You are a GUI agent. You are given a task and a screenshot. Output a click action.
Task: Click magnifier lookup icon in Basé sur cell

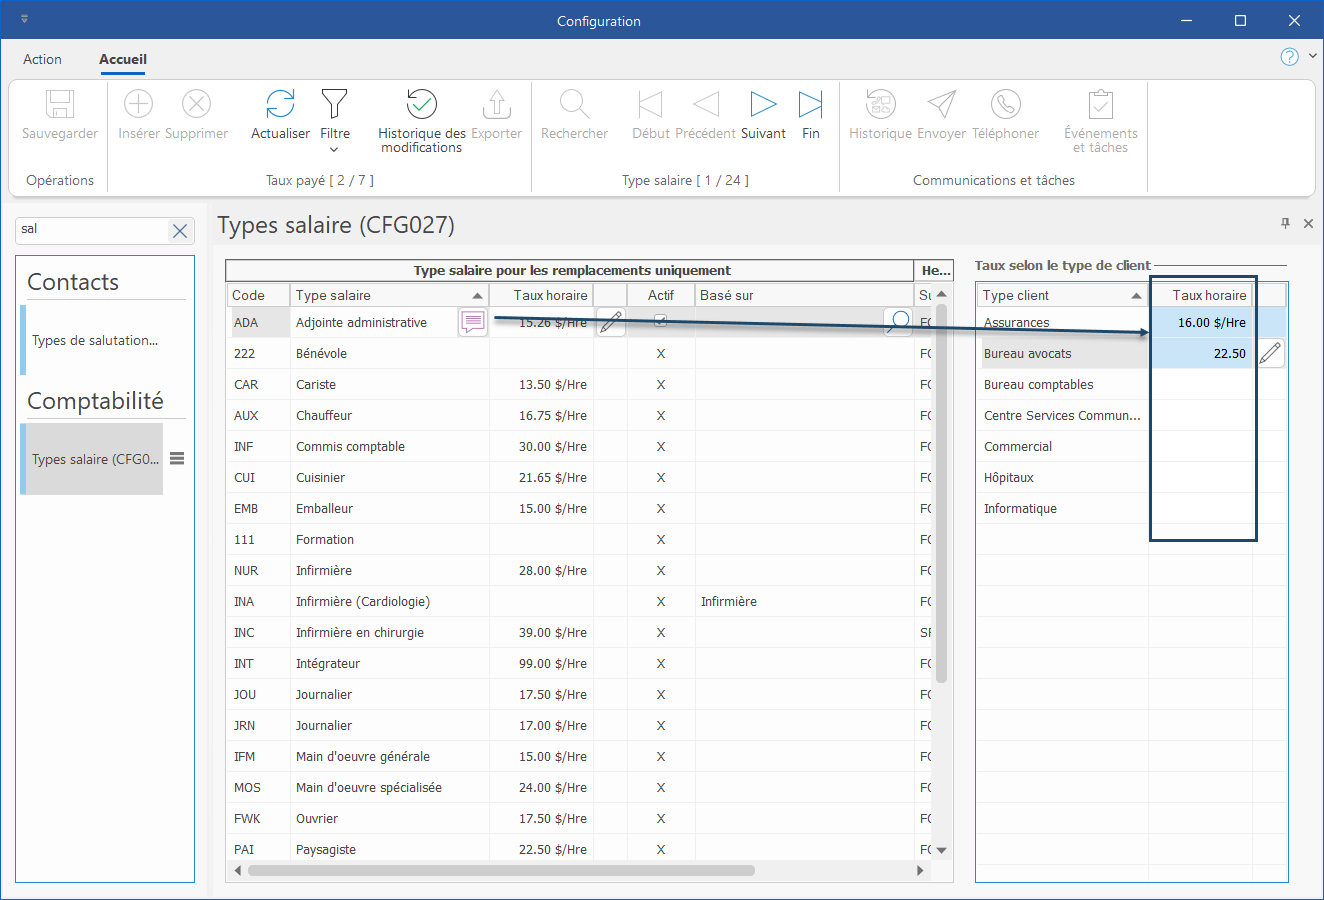coord(899,321)
